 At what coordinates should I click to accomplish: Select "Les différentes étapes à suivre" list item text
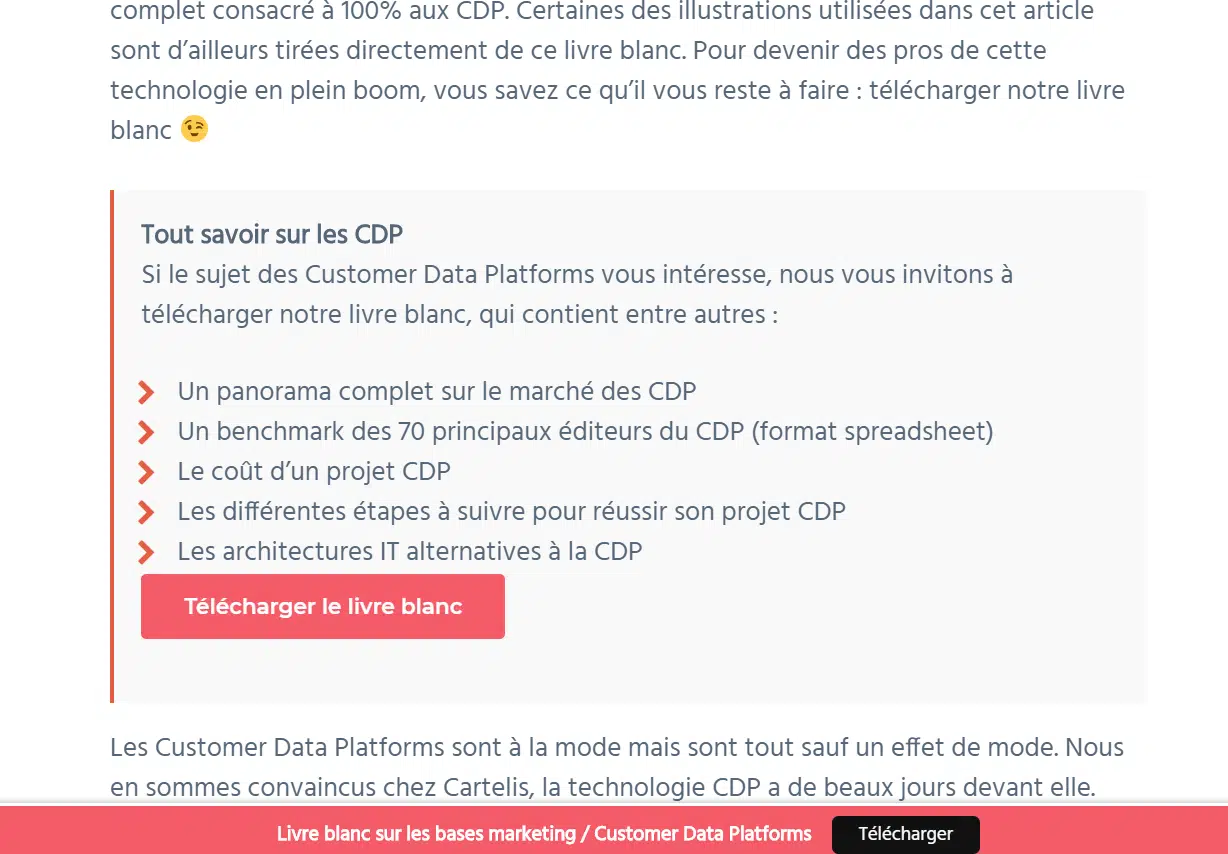pos(511,511)
